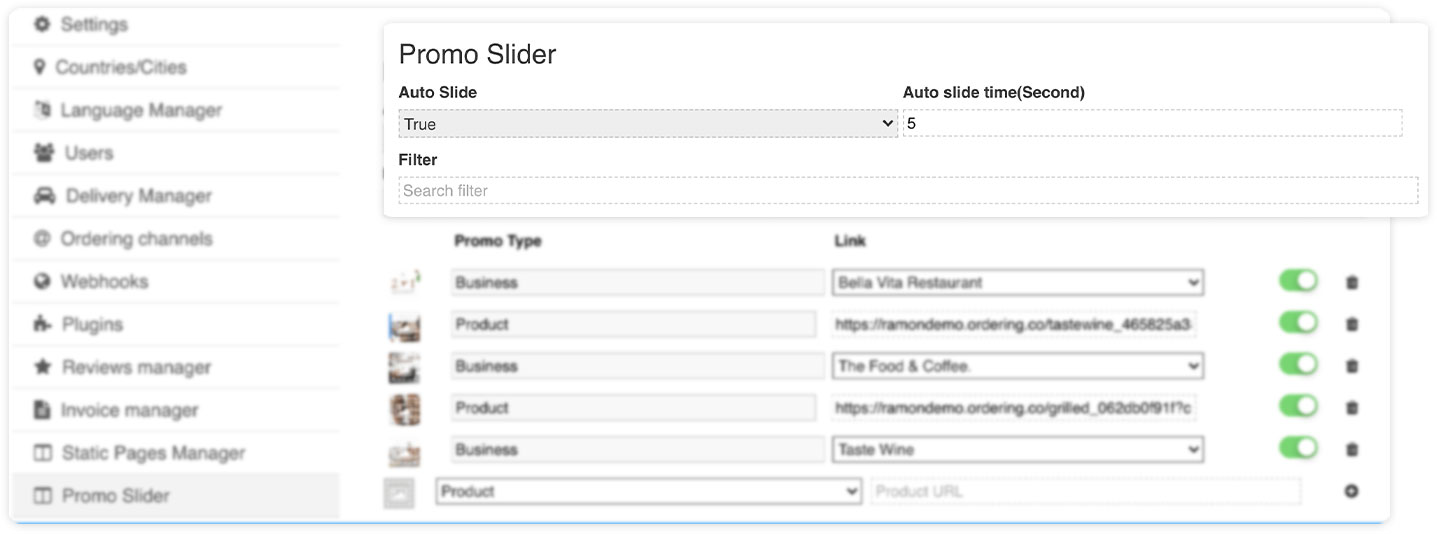Delete the Bella Vita Restaurant promo row

[x=1352, y=283]
